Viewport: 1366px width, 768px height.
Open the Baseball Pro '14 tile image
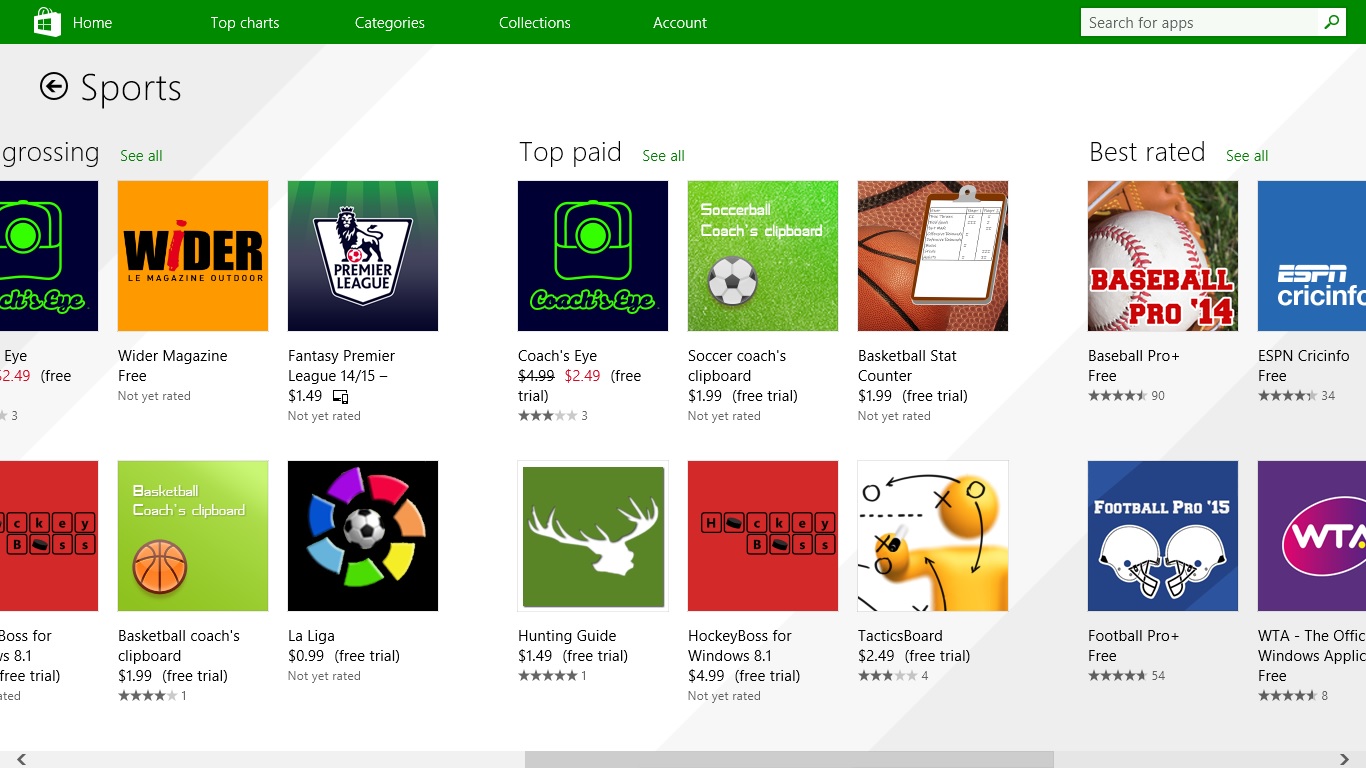coord(1163,256)
